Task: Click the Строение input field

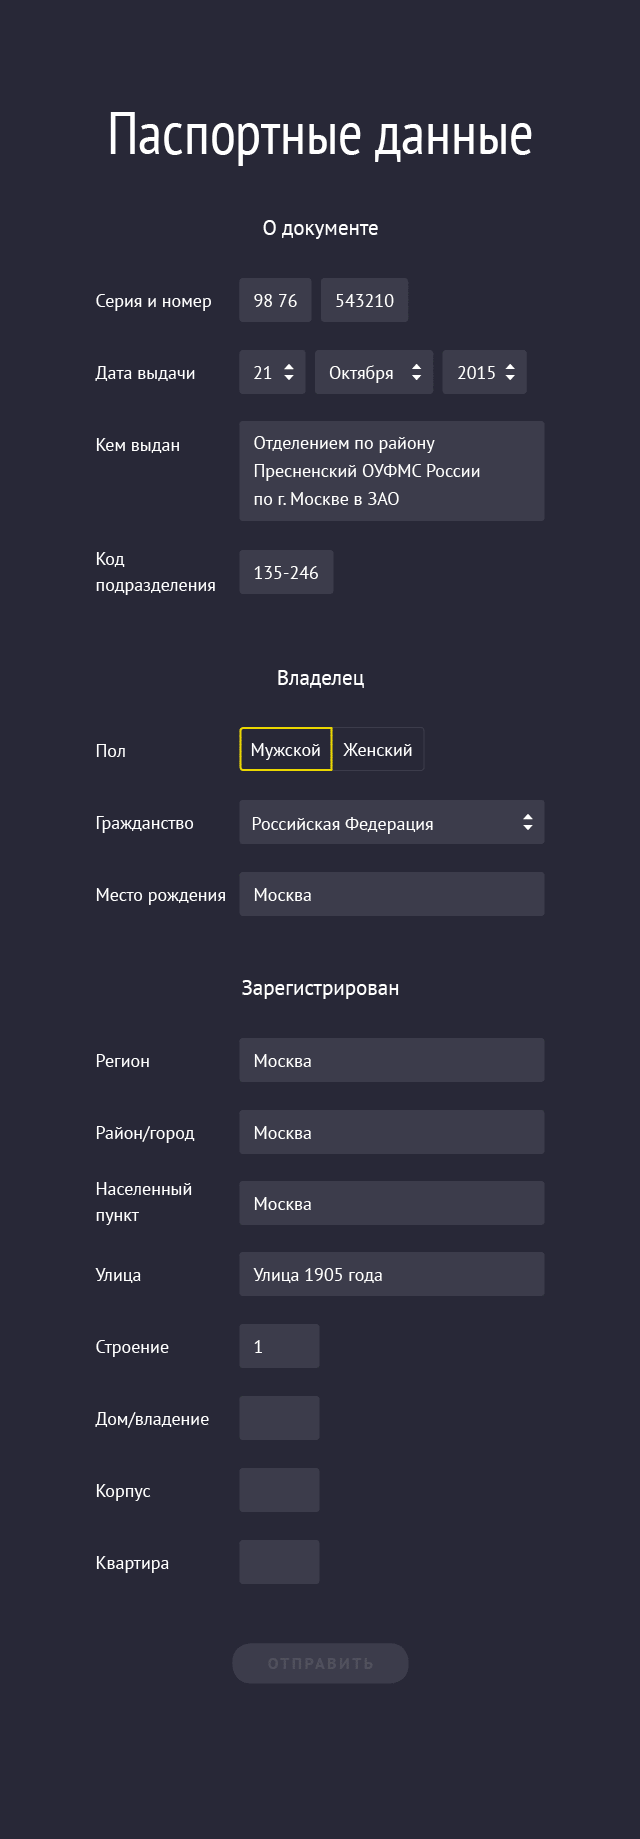Action: 279,1346
